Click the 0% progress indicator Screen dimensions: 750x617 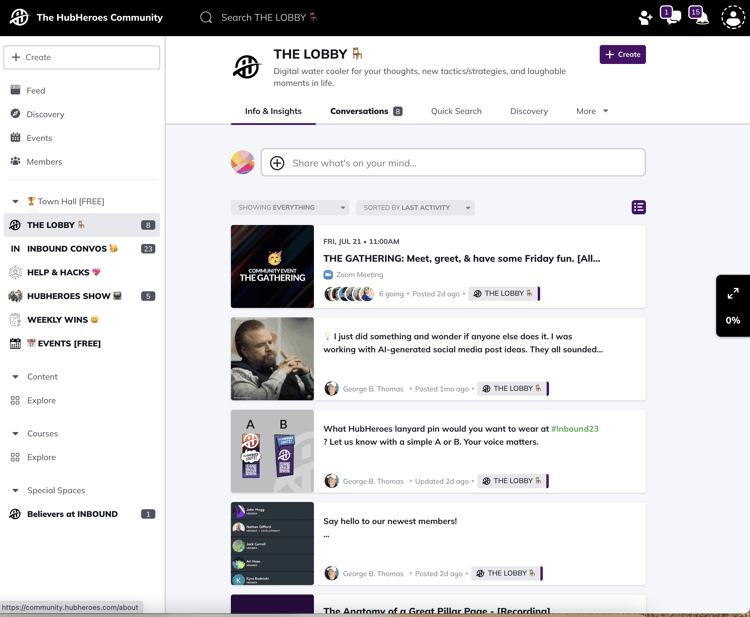pyautogui.click(x=733, y=320)
